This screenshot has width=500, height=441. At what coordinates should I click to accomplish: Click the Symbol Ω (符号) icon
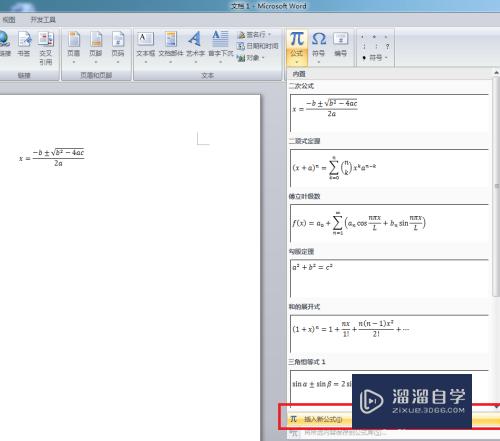(319, 39)
